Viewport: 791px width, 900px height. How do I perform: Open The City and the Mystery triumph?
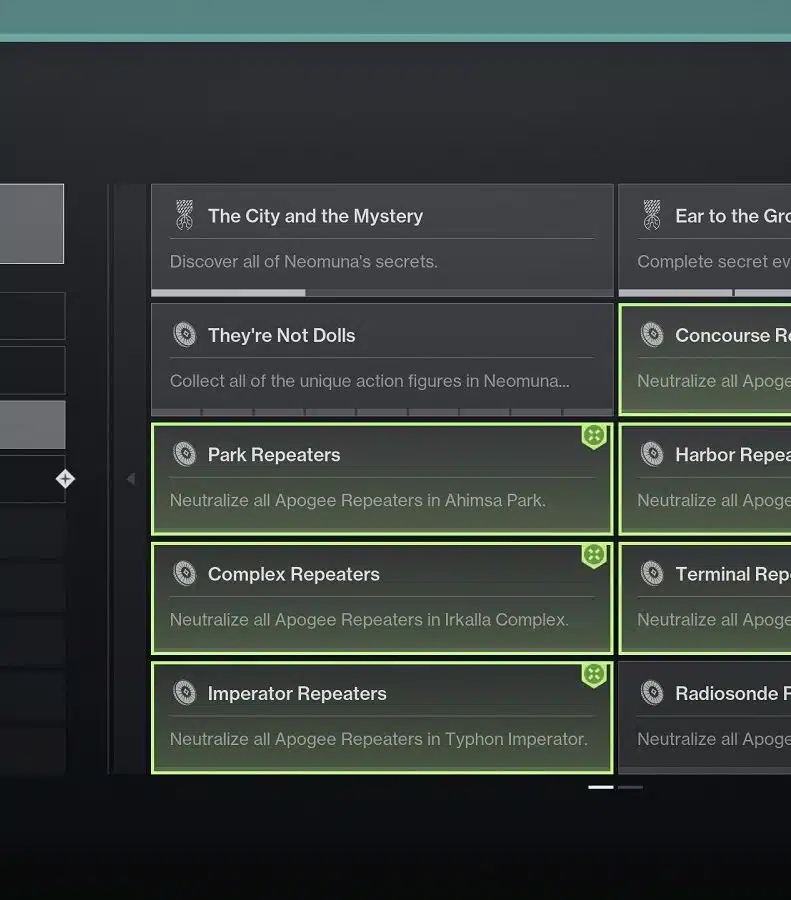382,240
